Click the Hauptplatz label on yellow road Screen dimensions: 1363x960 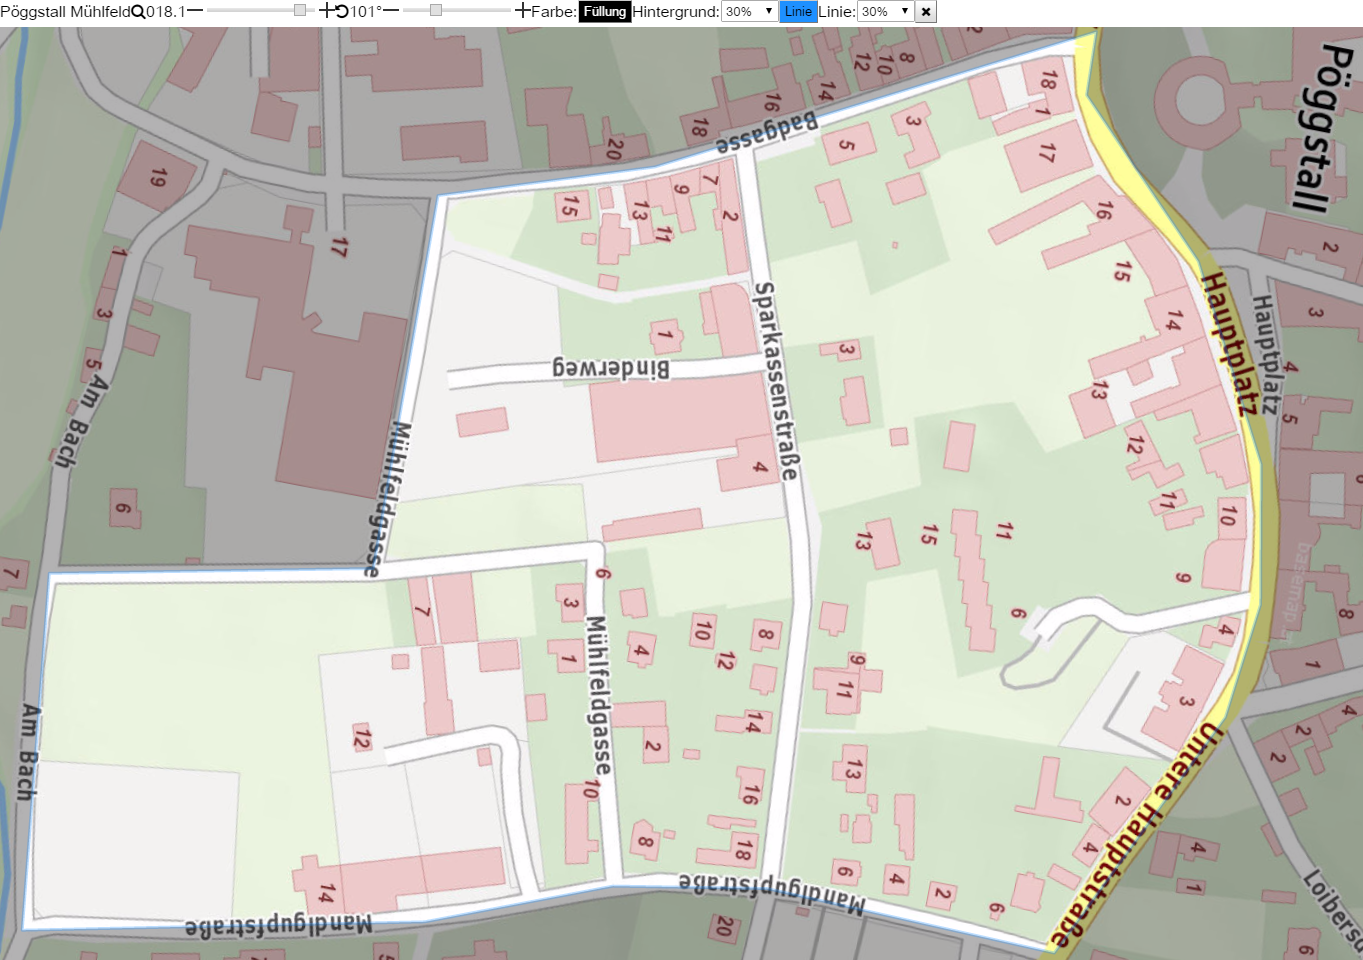[x=1228, y=343]
